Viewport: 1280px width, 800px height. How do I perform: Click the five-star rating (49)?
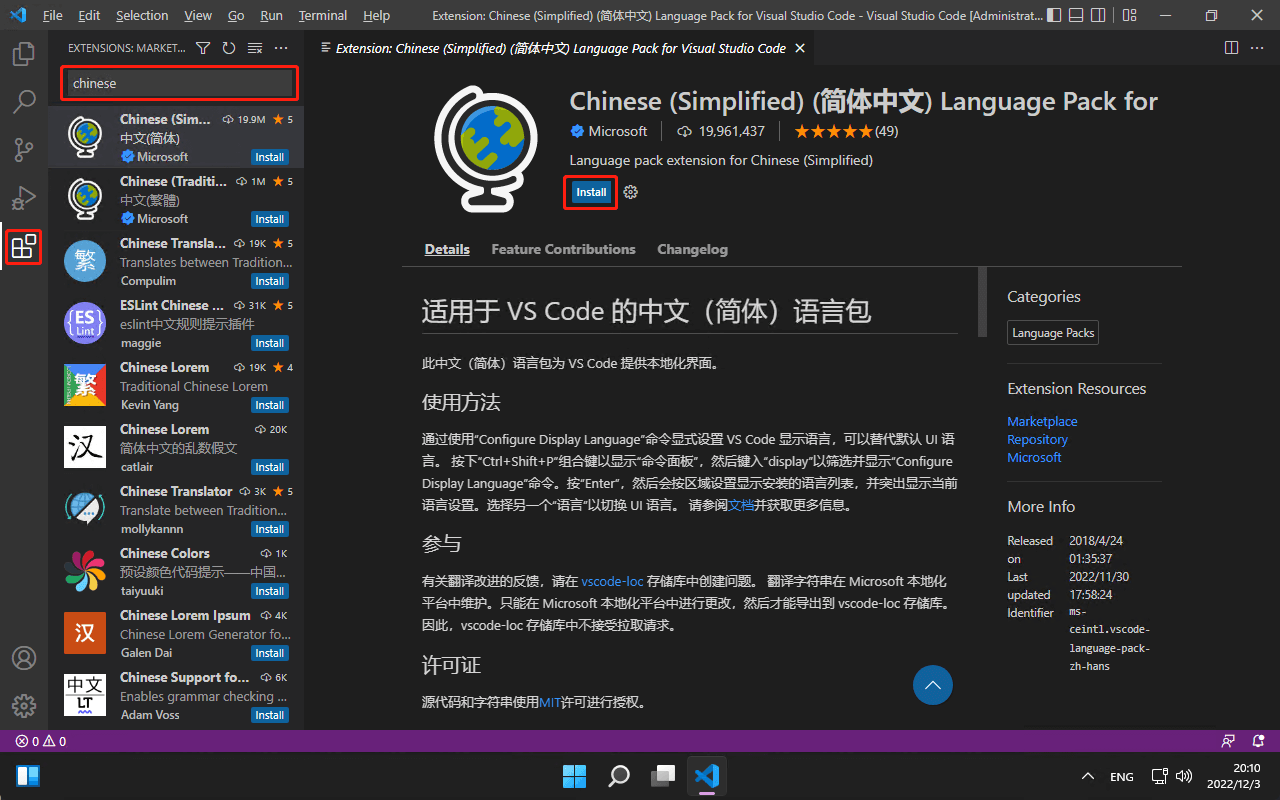coord(846,131)
